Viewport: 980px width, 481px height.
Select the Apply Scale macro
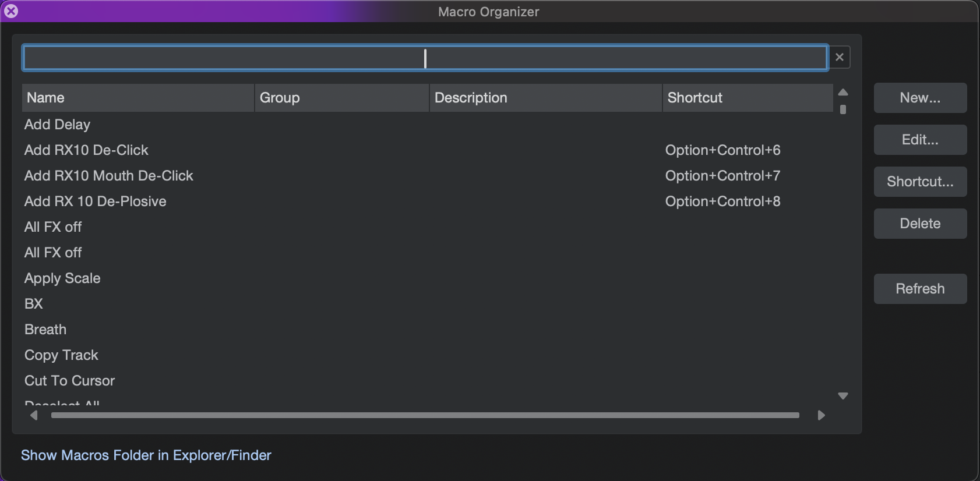point(428,278)
